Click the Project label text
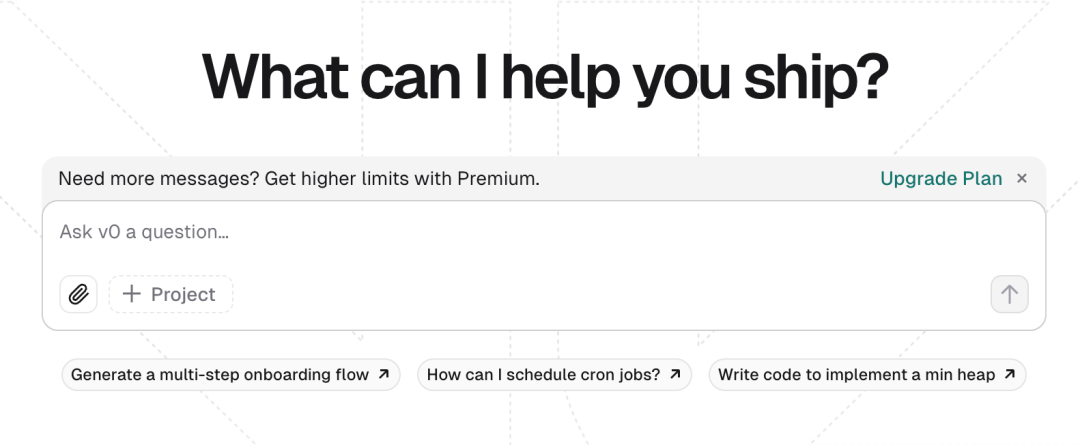 (x=183, y=294)
